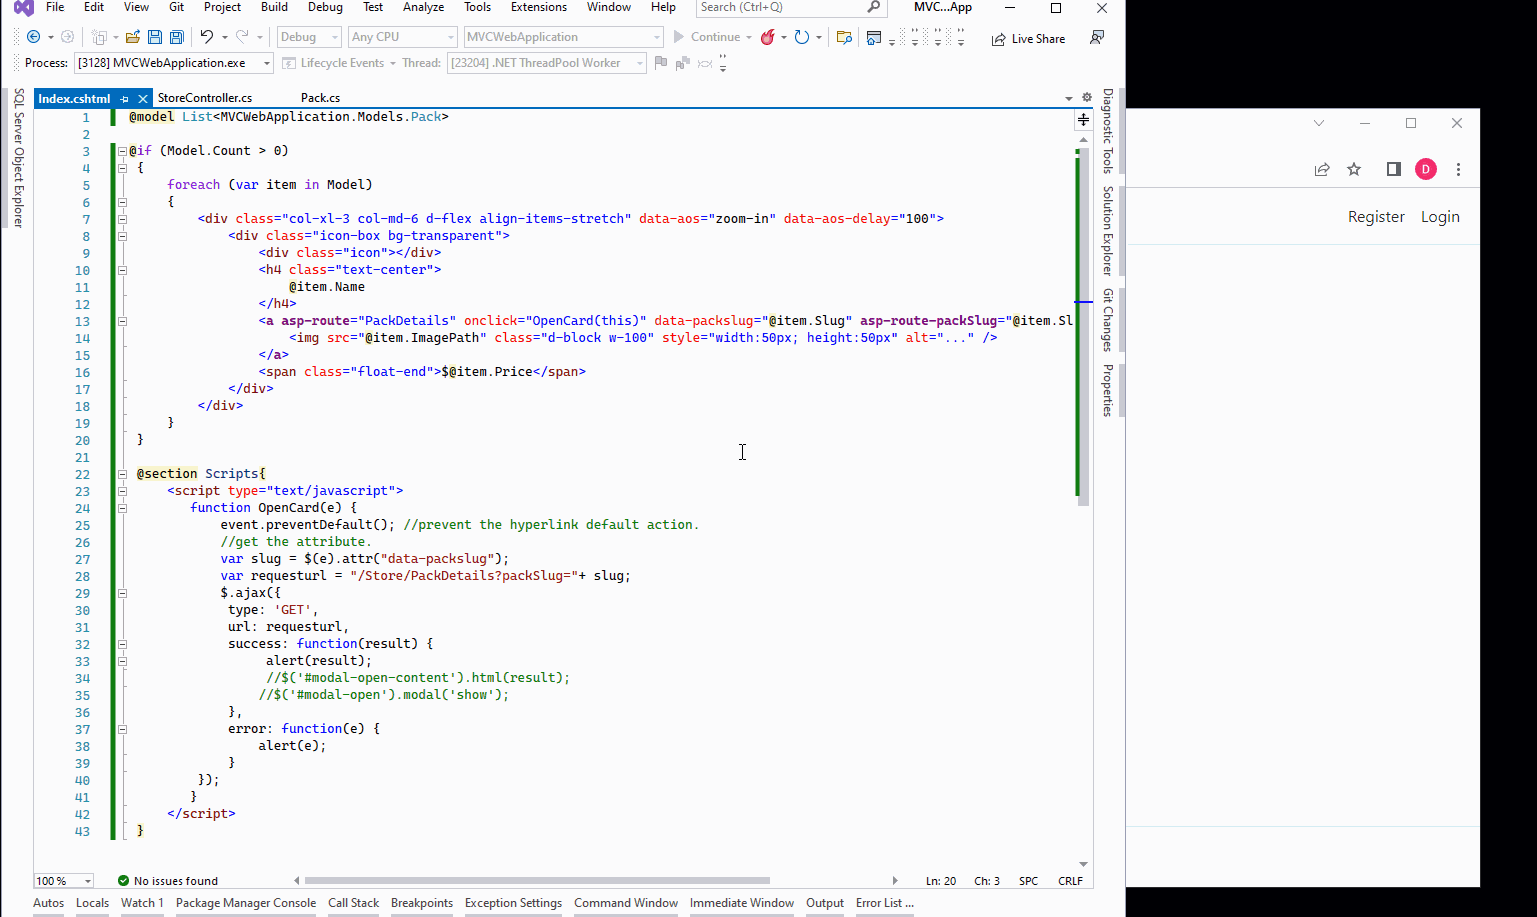This screenshot has height=917, width=1537.
Task: Click the Navigate Backward arrow icon
Action: pos(33,37)
